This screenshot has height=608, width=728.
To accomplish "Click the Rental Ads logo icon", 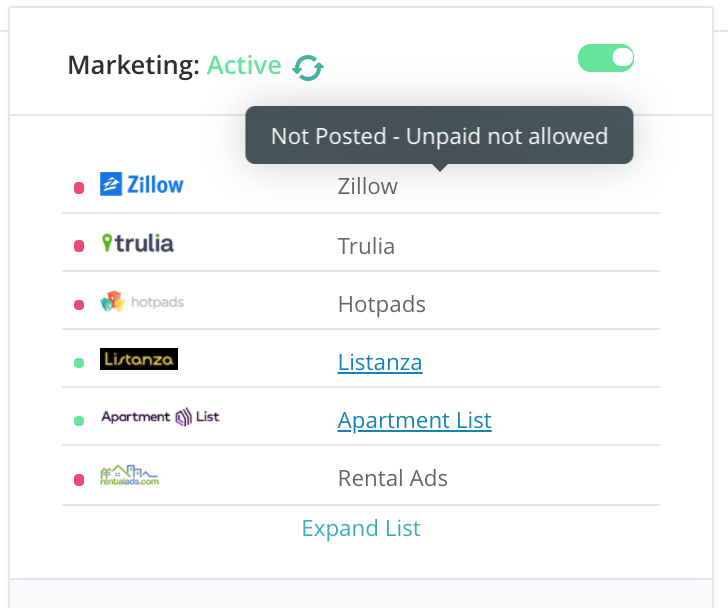I will (x=129, y=475).
